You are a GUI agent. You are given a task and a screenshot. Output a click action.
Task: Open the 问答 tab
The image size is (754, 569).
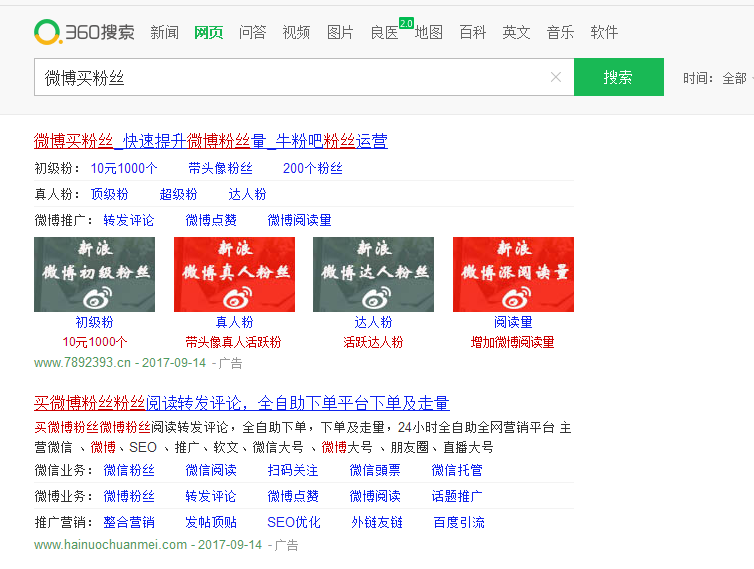[252, 32]
